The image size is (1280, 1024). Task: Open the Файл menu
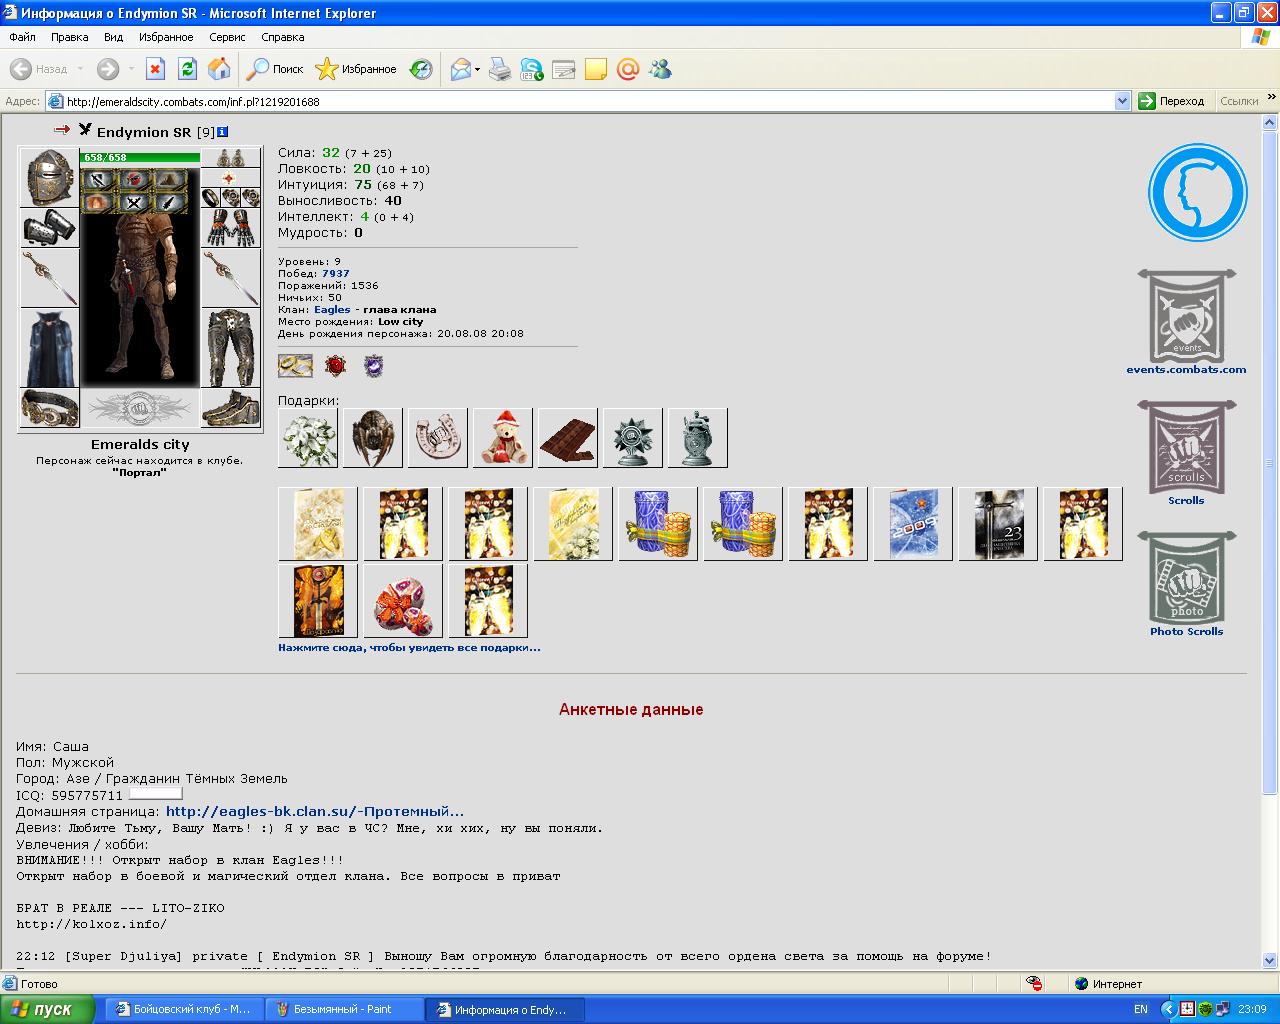(x=22, y=37)
